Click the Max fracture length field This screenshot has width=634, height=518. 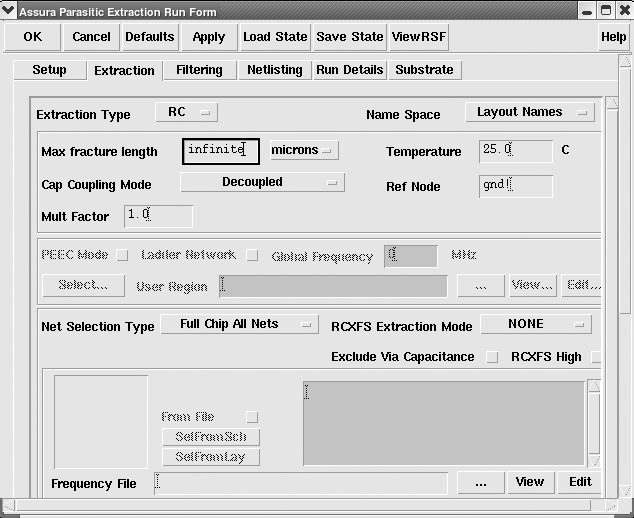pos(221,151)
